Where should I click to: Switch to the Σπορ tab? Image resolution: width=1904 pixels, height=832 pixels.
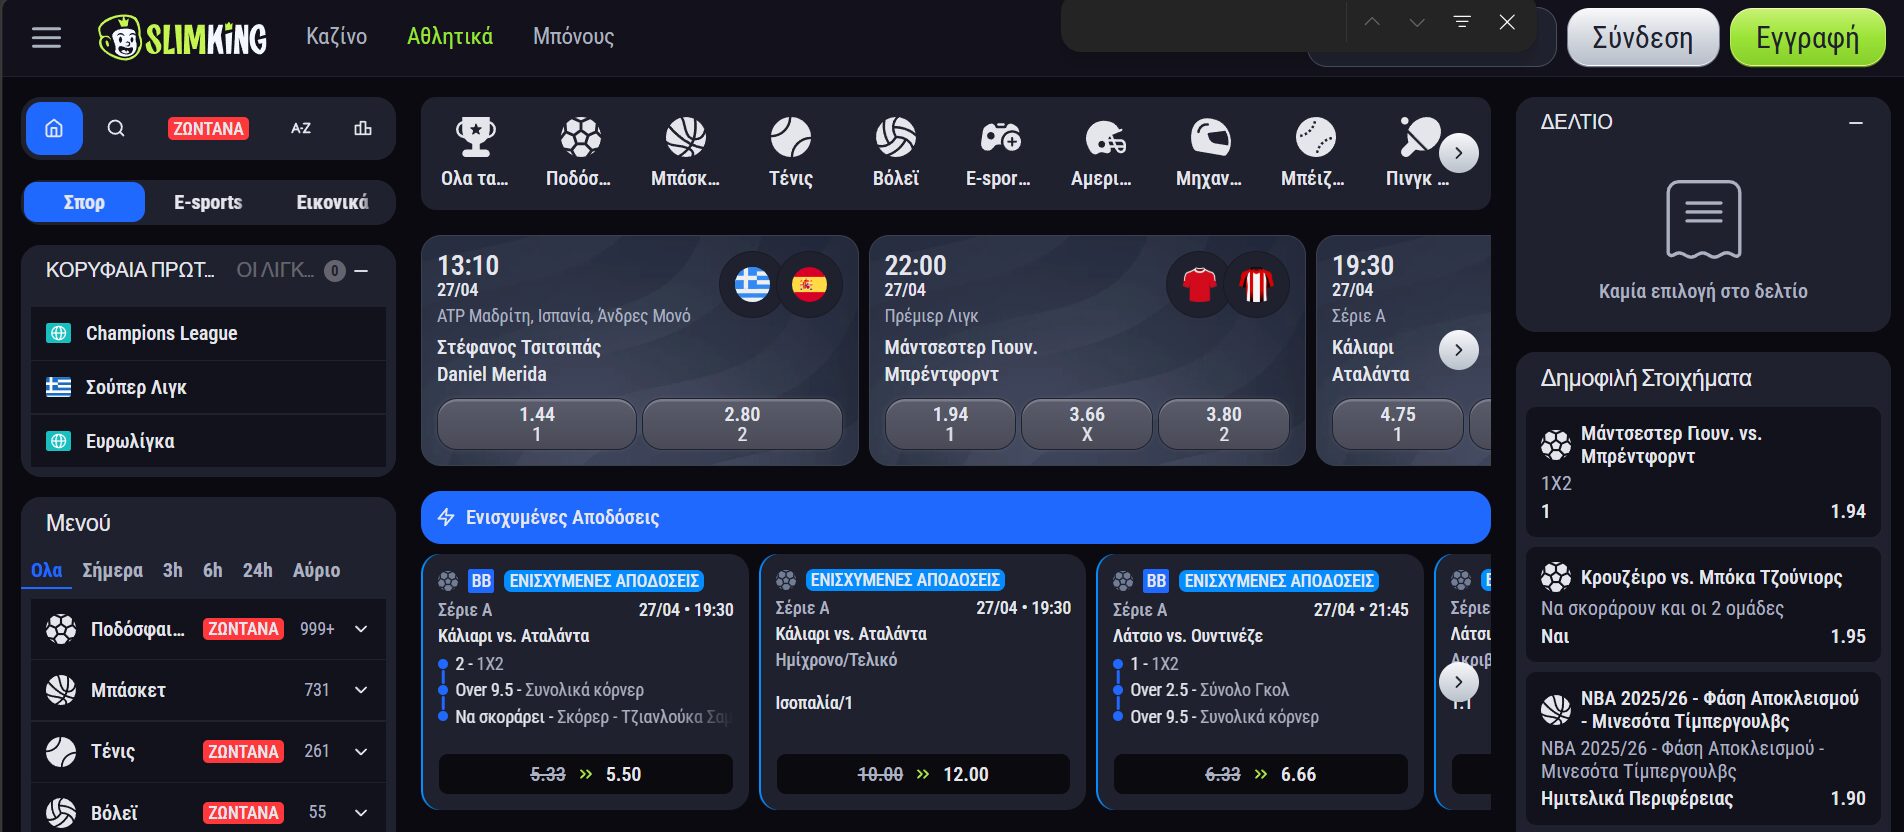tap(84, 202)
